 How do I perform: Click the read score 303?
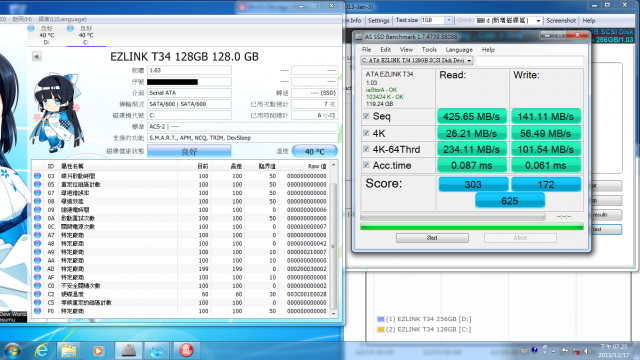(473, 184)
